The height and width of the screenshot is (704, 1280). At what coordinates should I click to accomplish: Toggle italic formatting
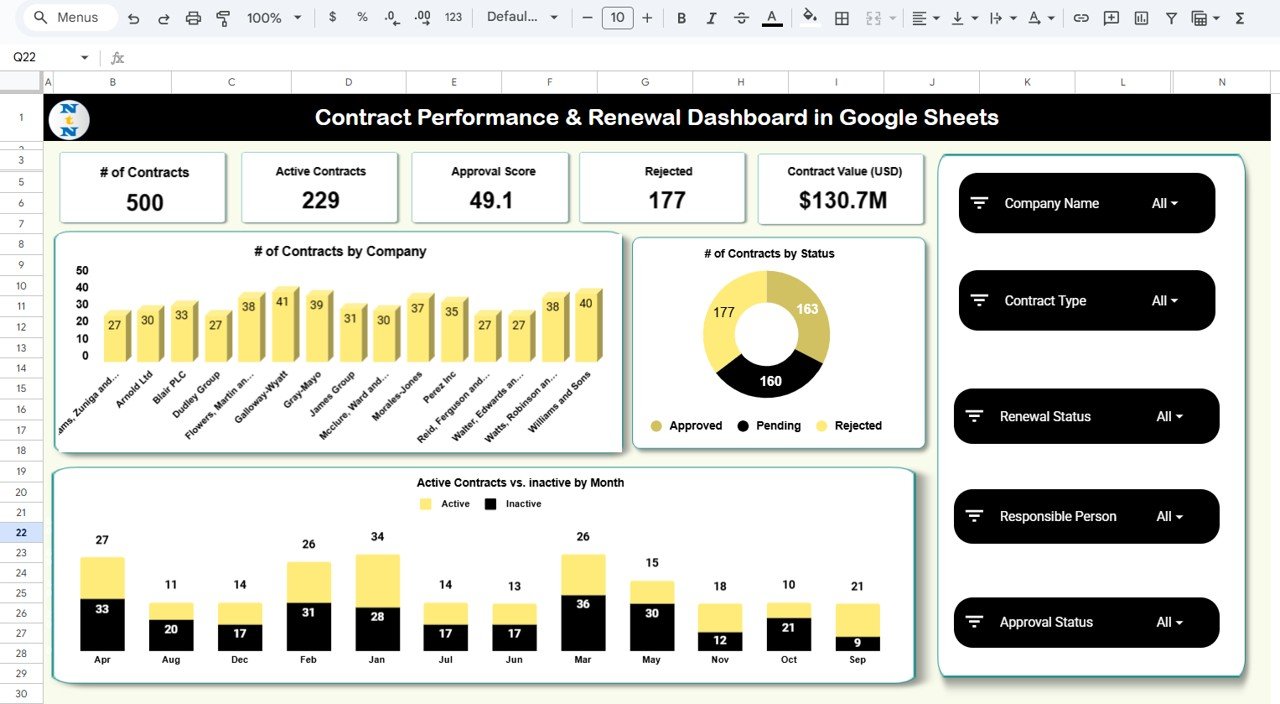(x=711, y=17)
